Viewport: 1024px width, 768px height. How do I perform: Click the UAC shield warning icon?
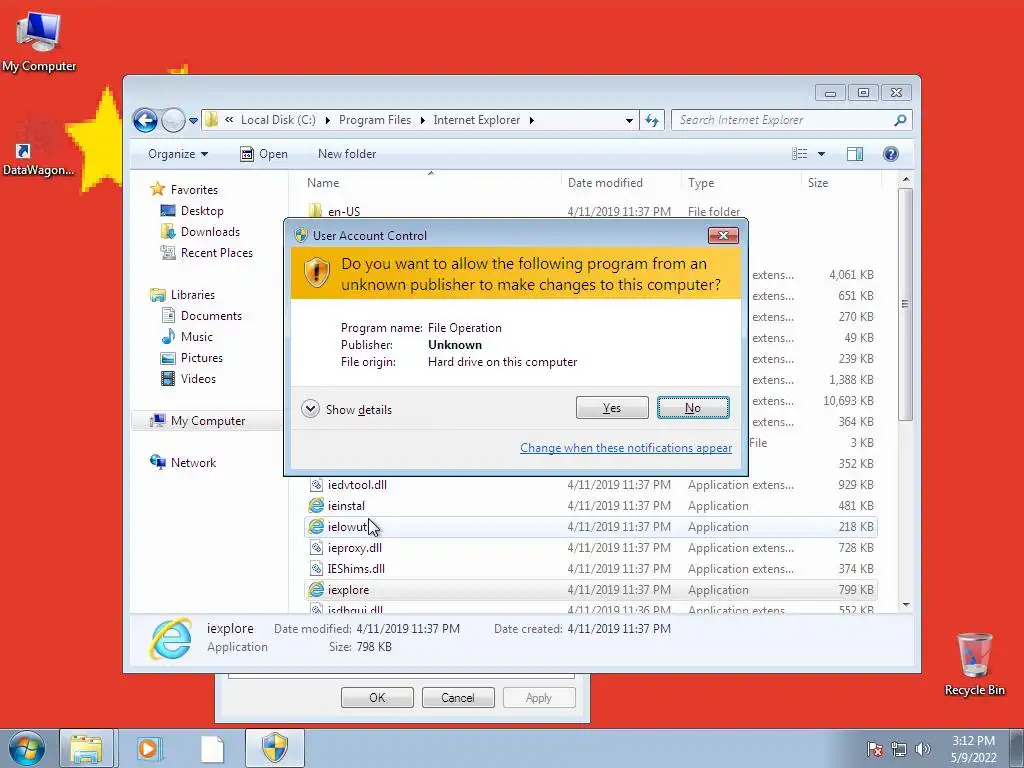pos(317,272)
